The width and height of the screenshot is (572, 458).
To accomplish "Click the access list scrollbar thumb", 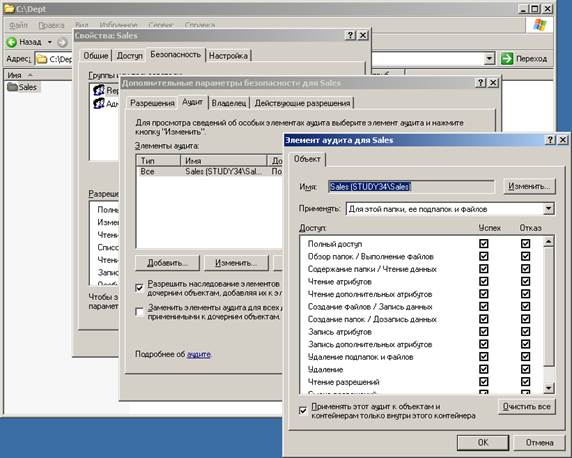I will coord(548,307).
